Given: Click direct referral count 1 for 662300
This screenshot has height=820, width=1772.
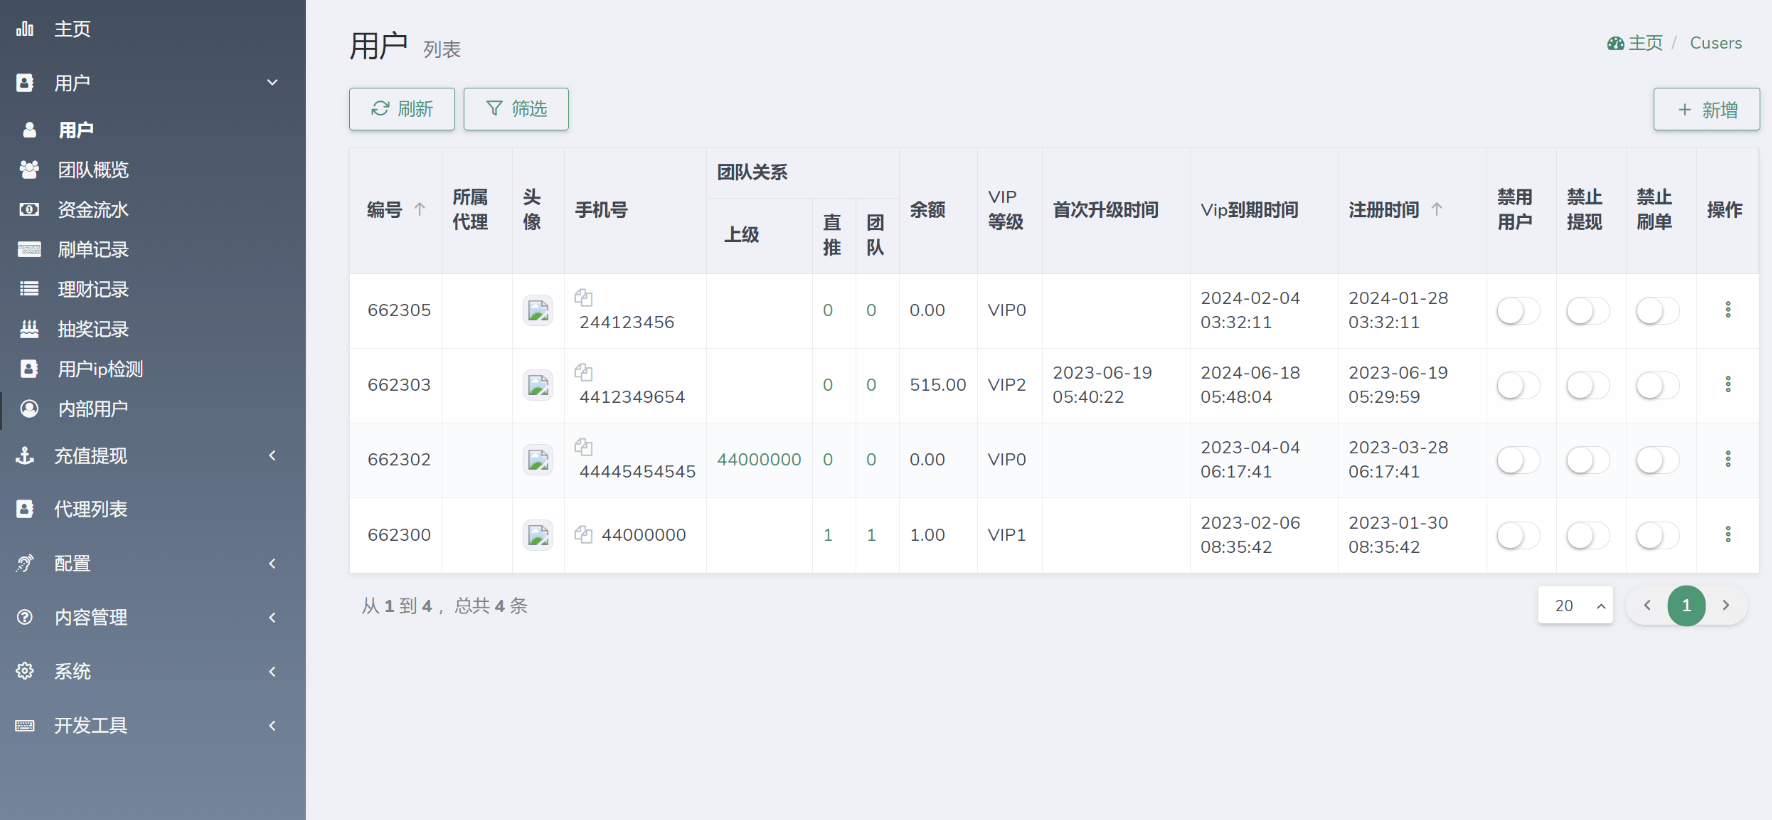Looking at the screenshot, I should point(828,535).
